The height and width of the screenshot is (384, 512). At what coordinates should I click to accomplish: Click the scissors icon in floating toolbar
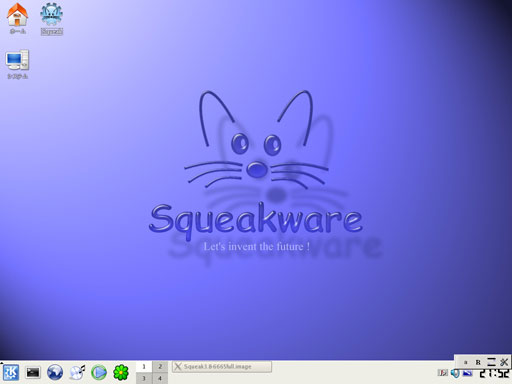(x=504, y=362)
